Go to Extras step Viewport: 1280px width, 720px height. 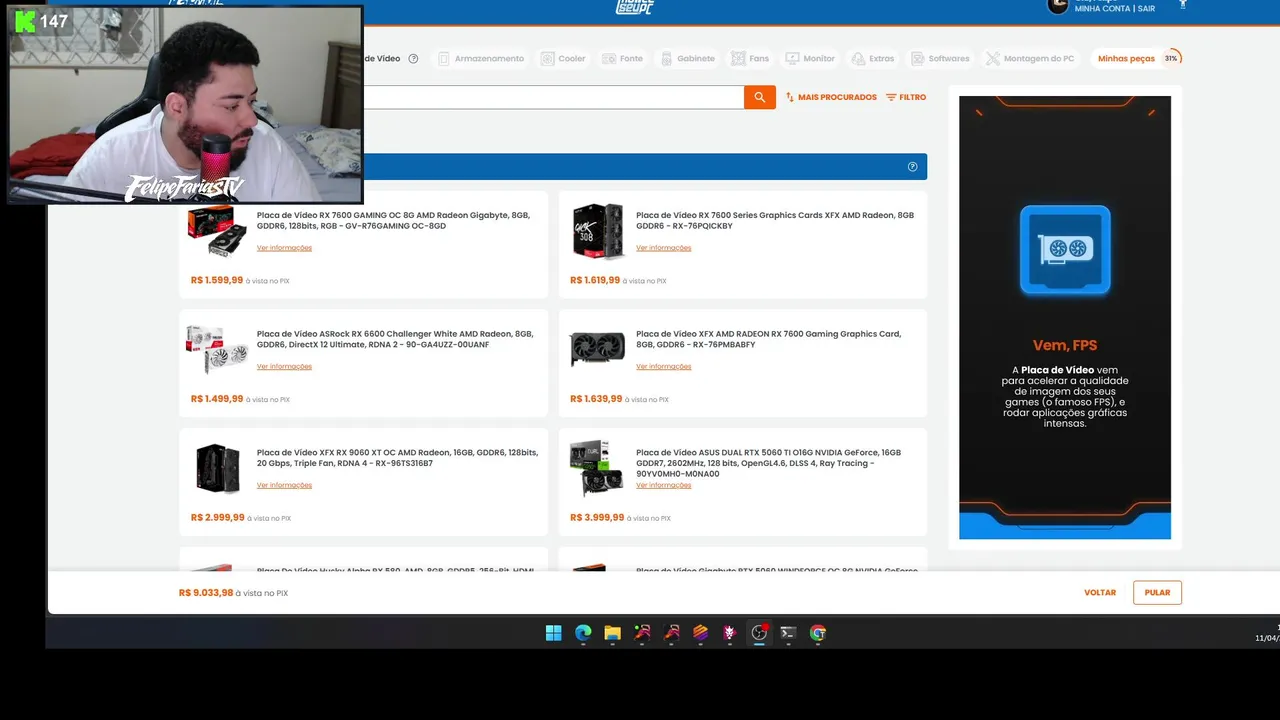(x=872, y=59)
